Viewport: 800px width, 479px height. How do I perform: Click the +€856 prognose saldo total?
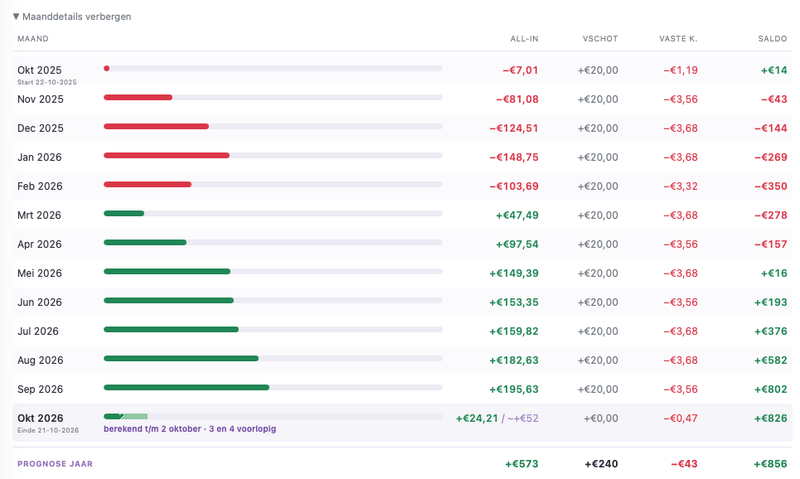point(771,464)
